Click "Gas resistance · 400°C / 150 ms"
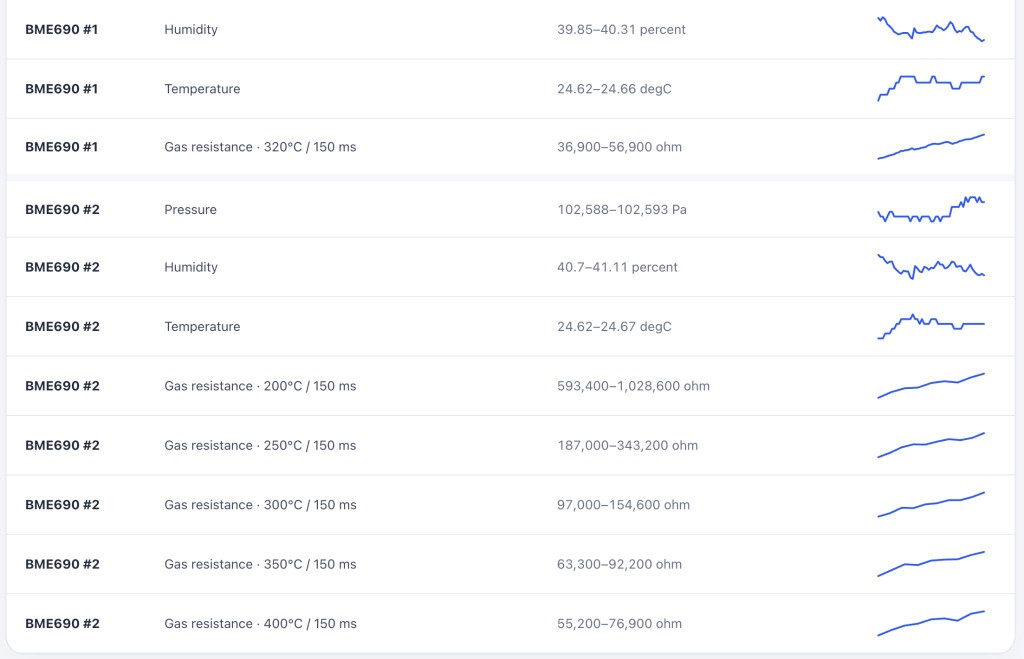This screenshot has height=659, width=1024. pos(260,624)
